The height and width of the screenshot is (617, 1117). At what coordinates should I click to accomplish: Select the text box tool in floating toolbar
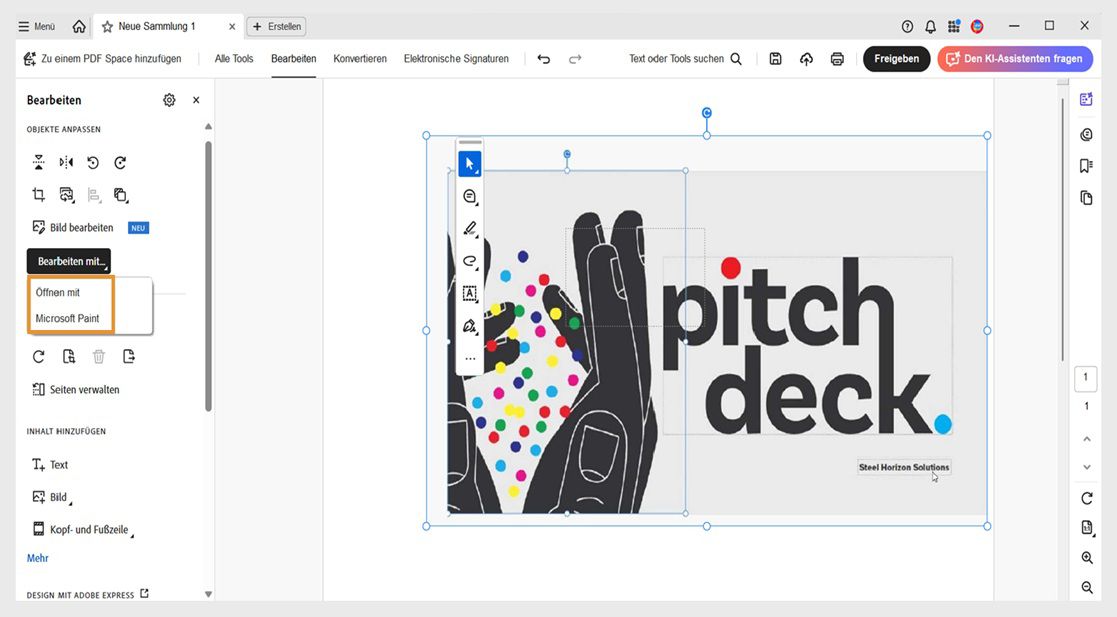click(x=469, y=294)
